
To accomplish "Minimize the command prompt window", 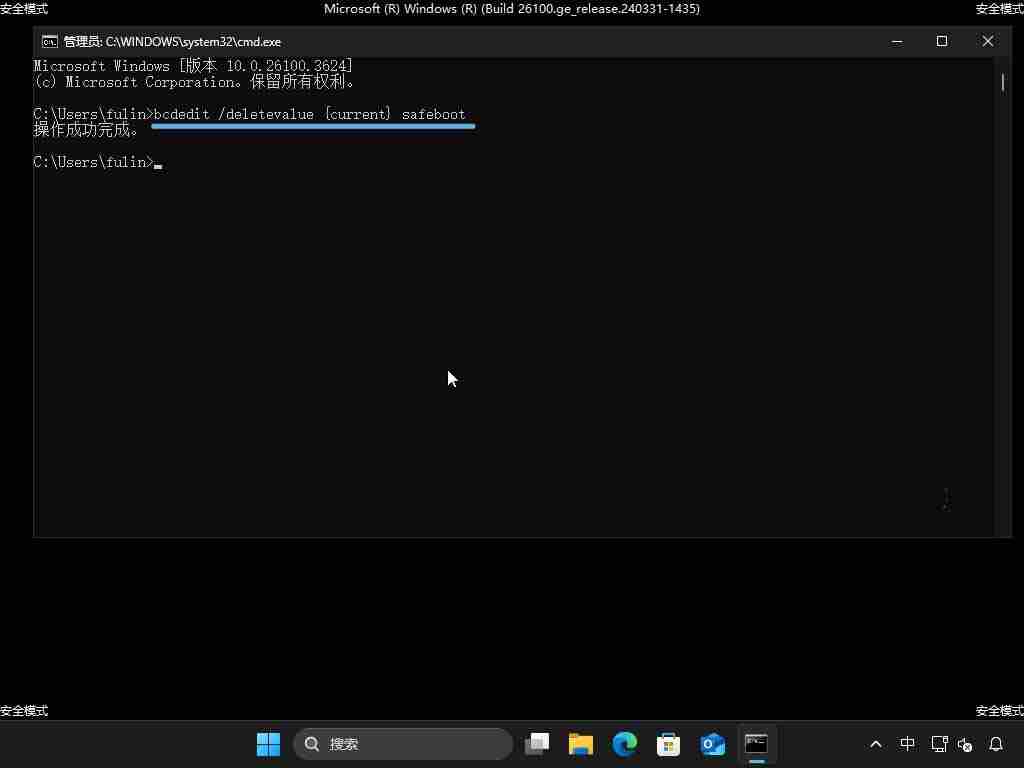I will 897,41.
